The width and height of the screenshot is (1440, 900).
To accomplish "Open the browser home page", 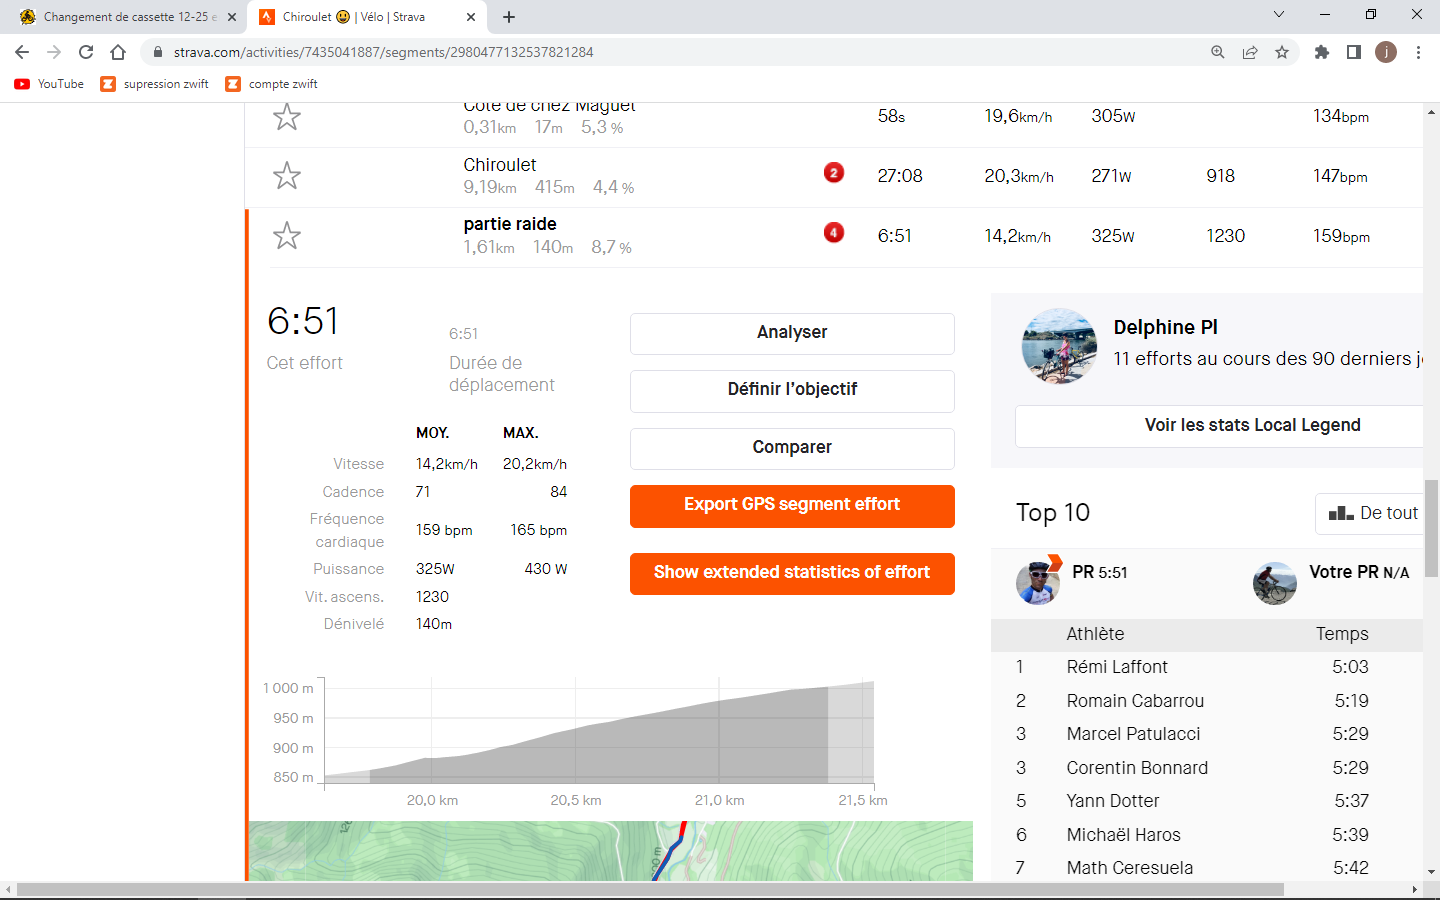I will point(118,52).
